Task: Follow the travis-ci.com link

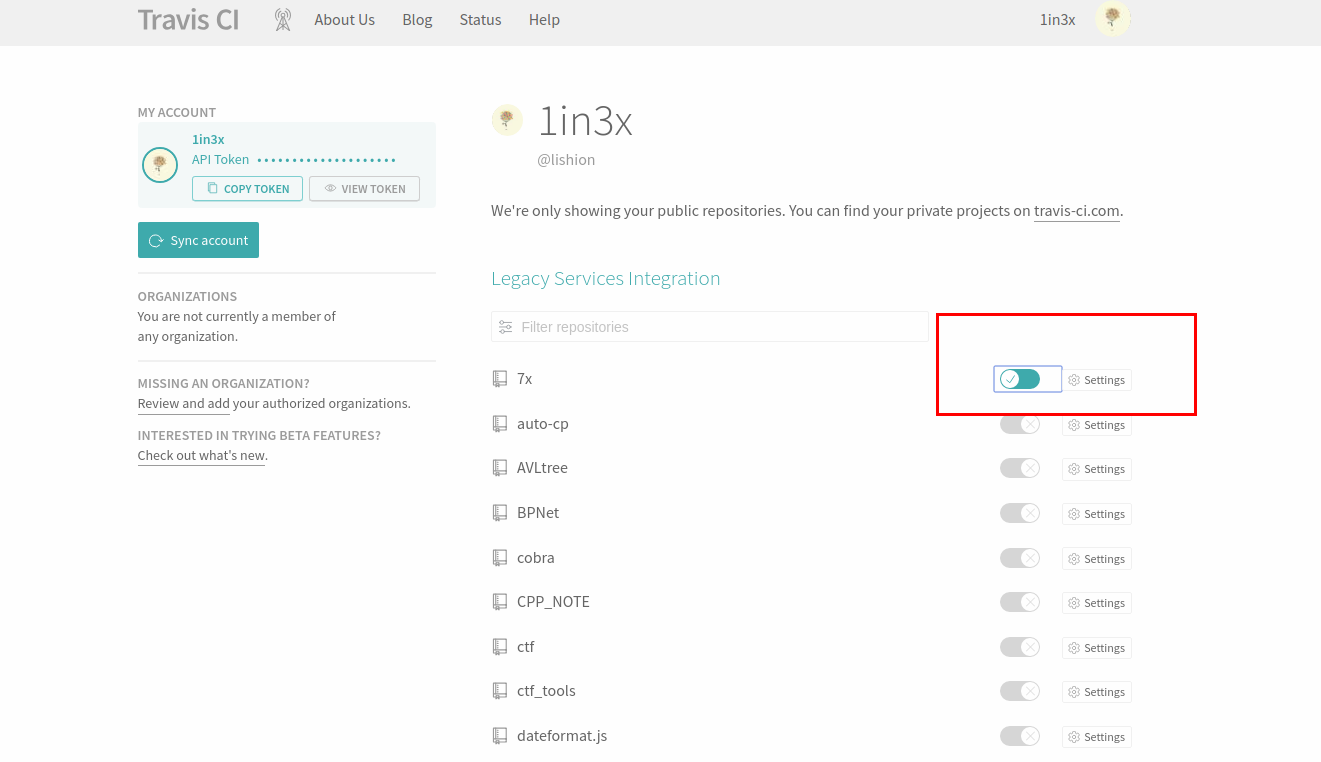Action: coord(1076,211)
